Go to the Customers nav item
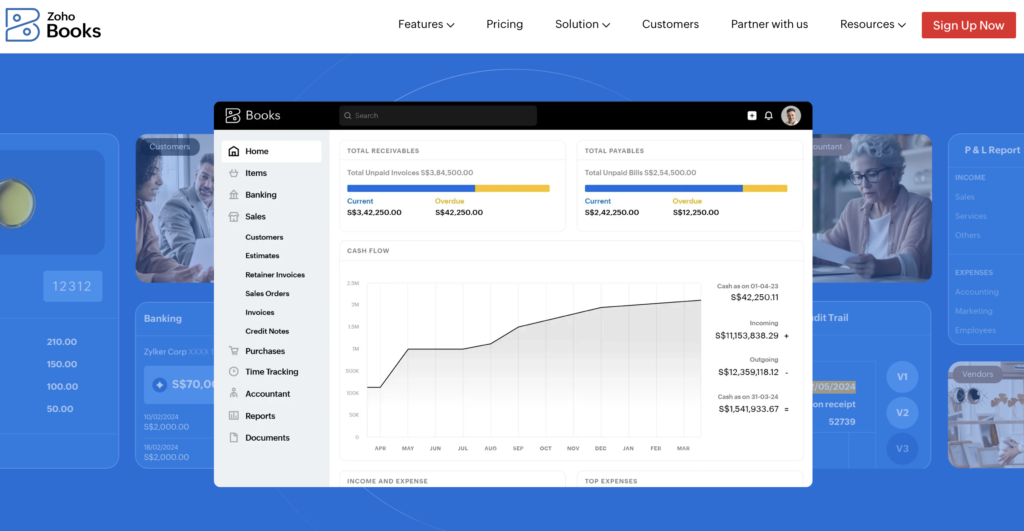 pos(670,24)
